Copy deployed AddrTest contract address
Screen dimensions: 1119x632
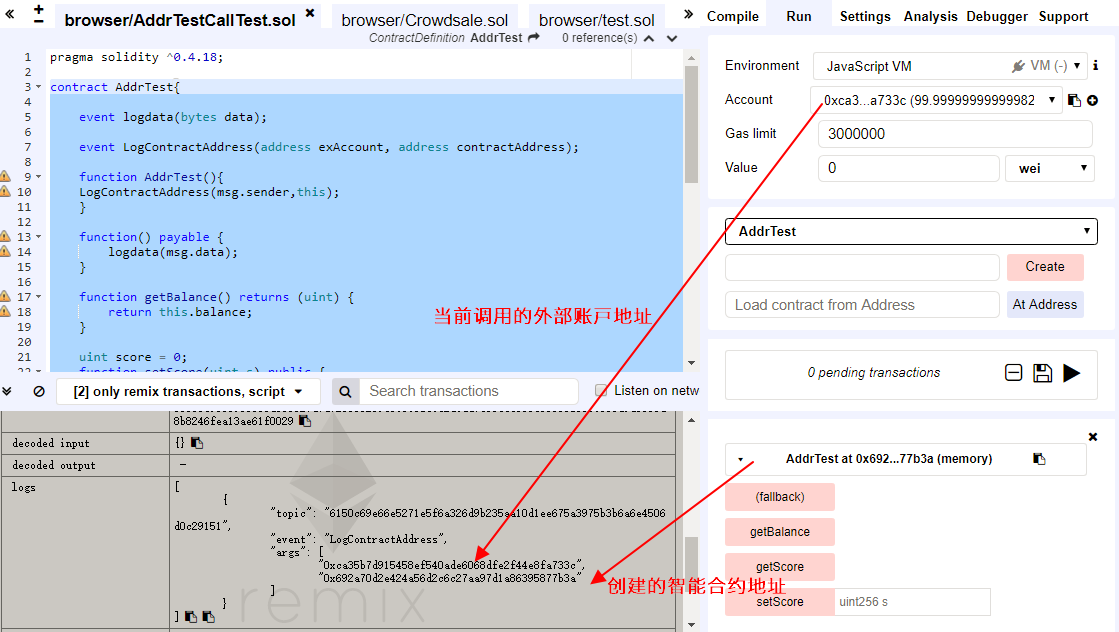[x=1039, y=459]
